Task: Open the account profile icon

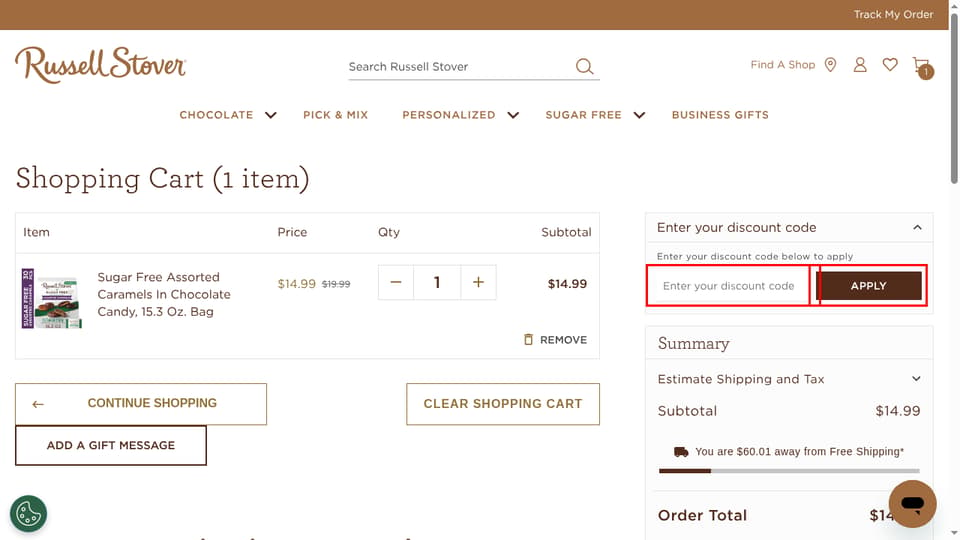Action: point(860,64)
